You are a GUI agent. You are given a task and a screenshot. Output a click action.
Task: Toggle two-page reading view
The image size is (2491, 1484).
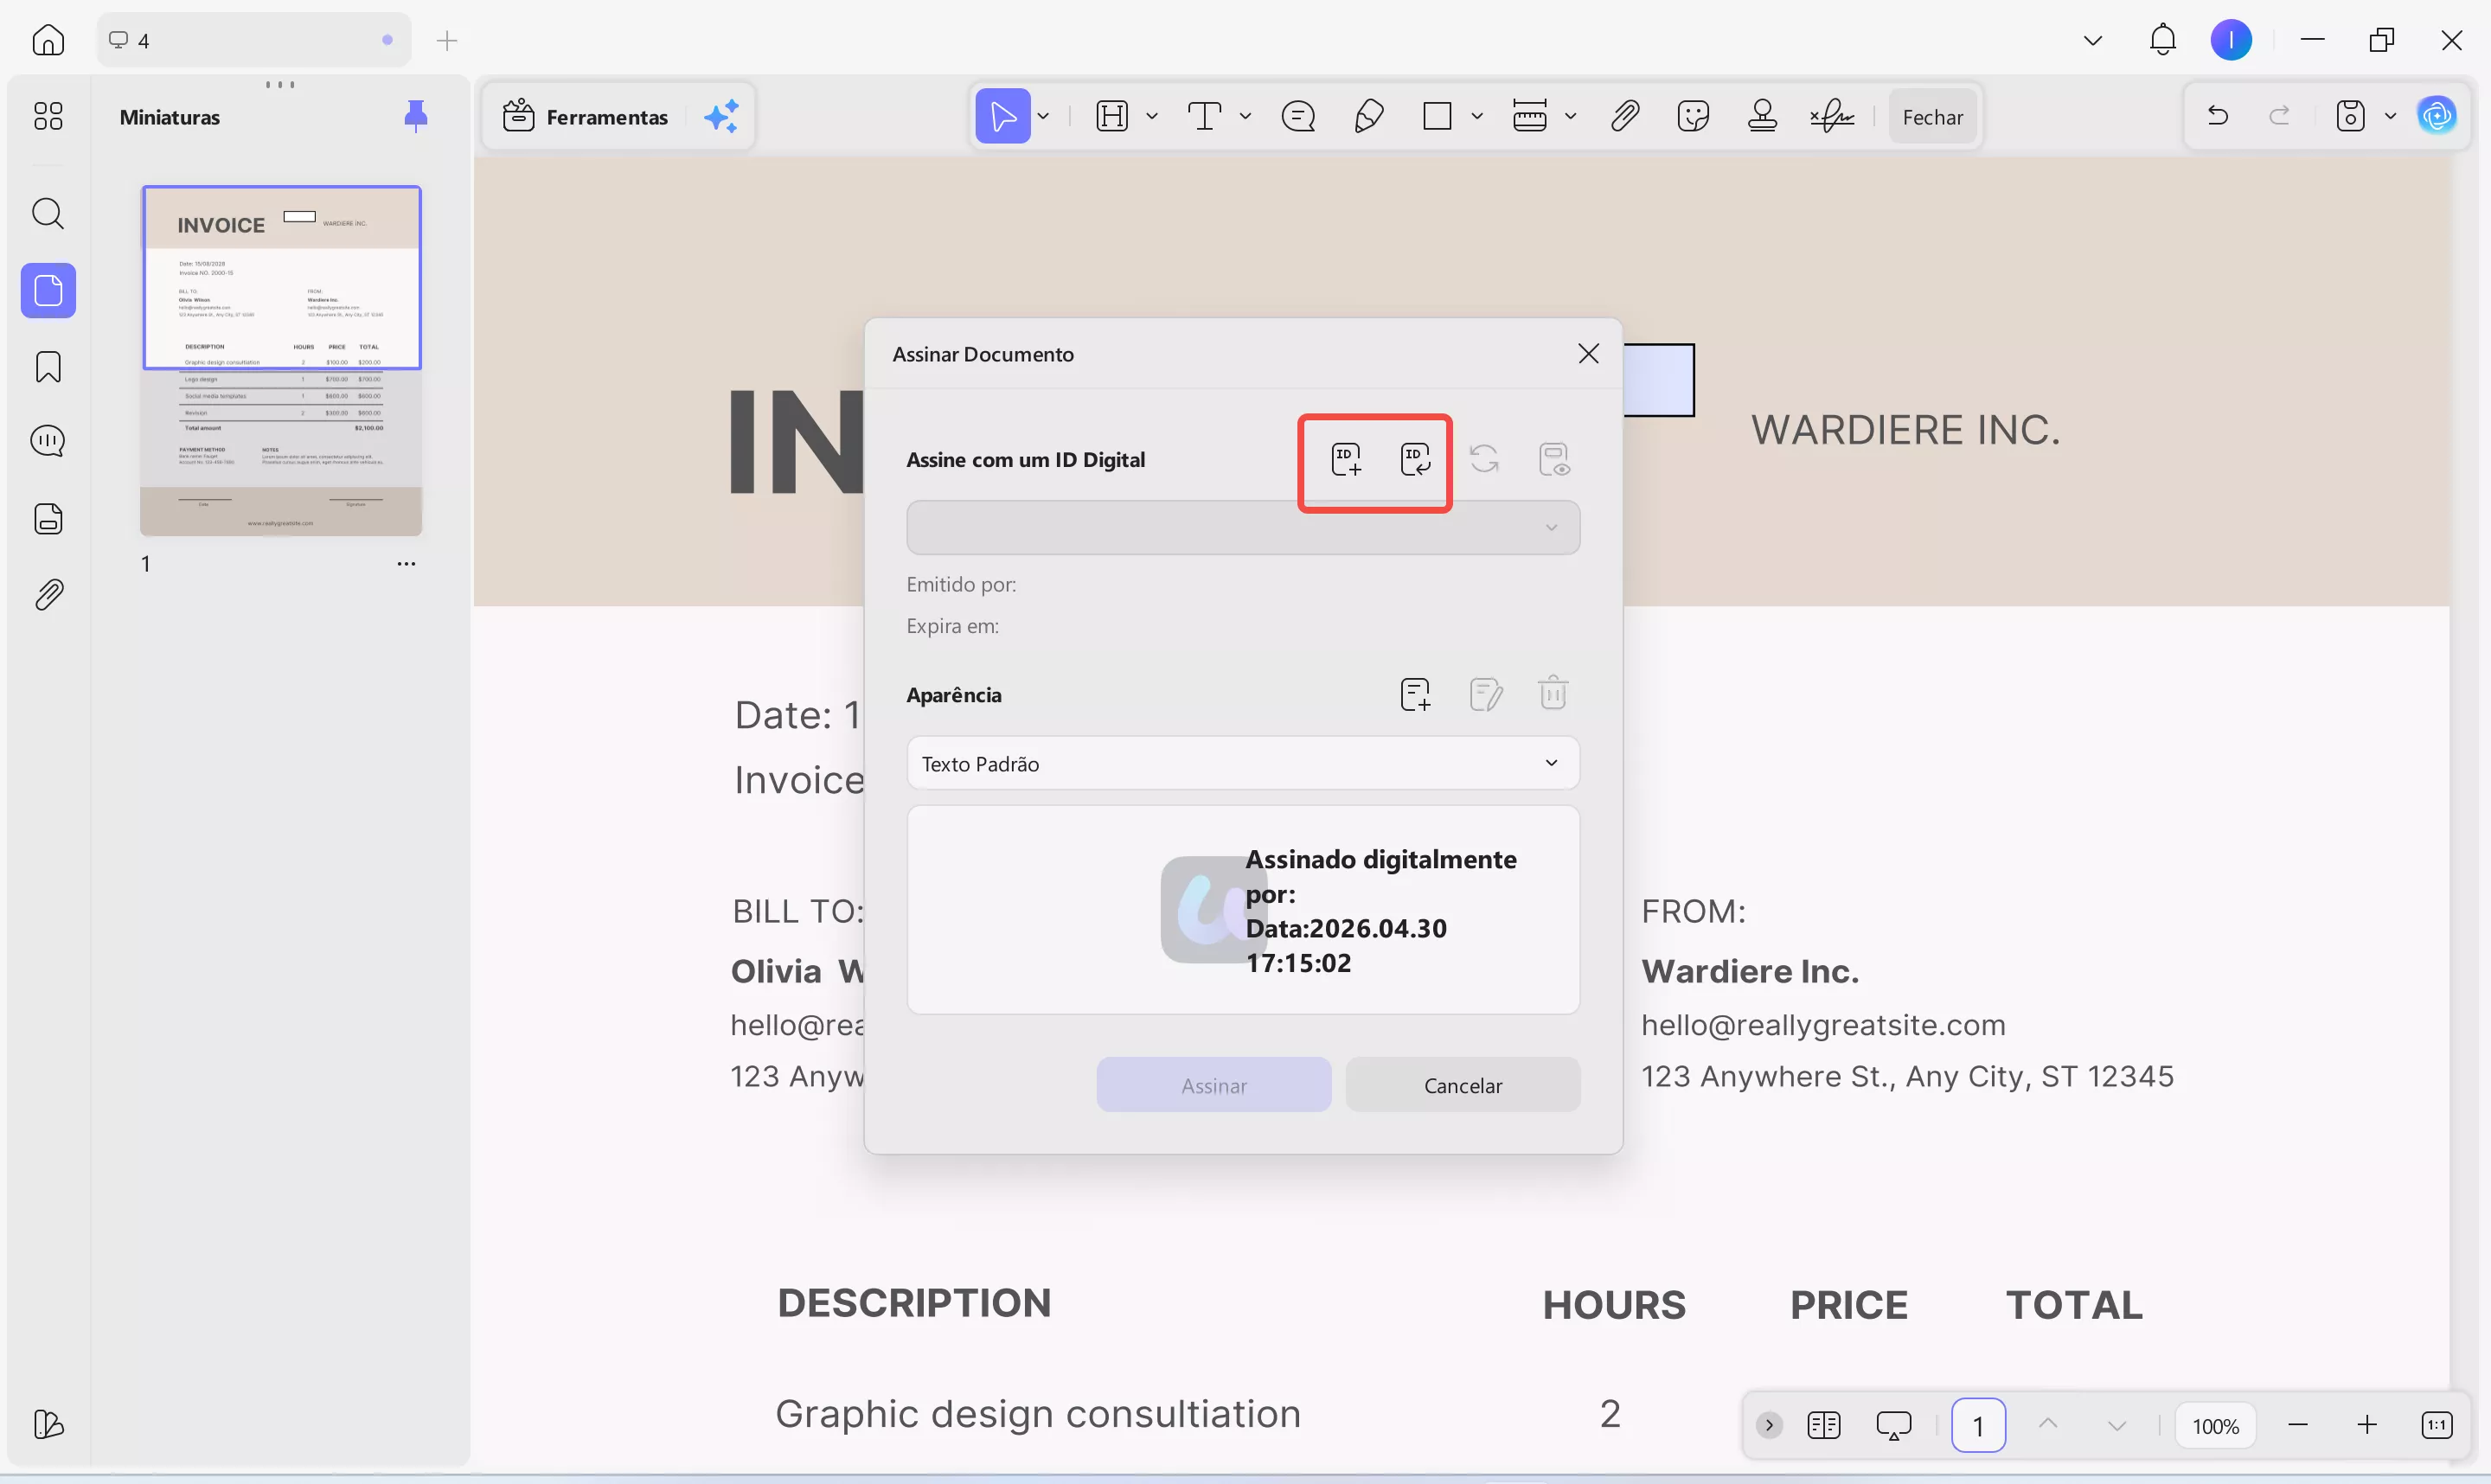click(x=1823, y=1425)
